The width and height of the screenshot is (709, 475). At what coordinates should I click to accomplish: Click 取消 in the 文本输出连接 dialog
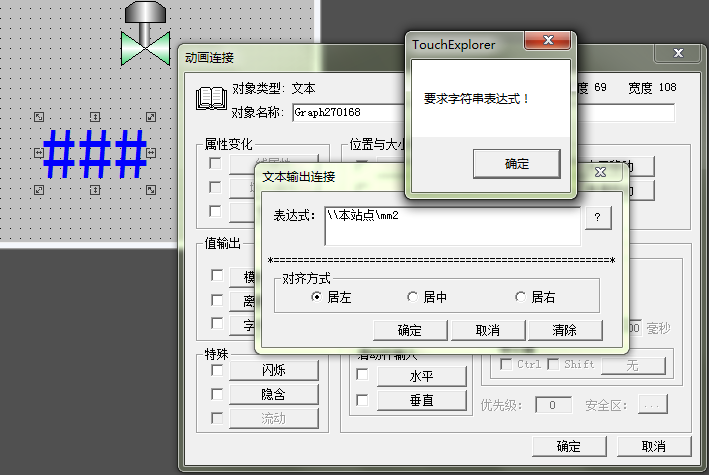point(487,330)
